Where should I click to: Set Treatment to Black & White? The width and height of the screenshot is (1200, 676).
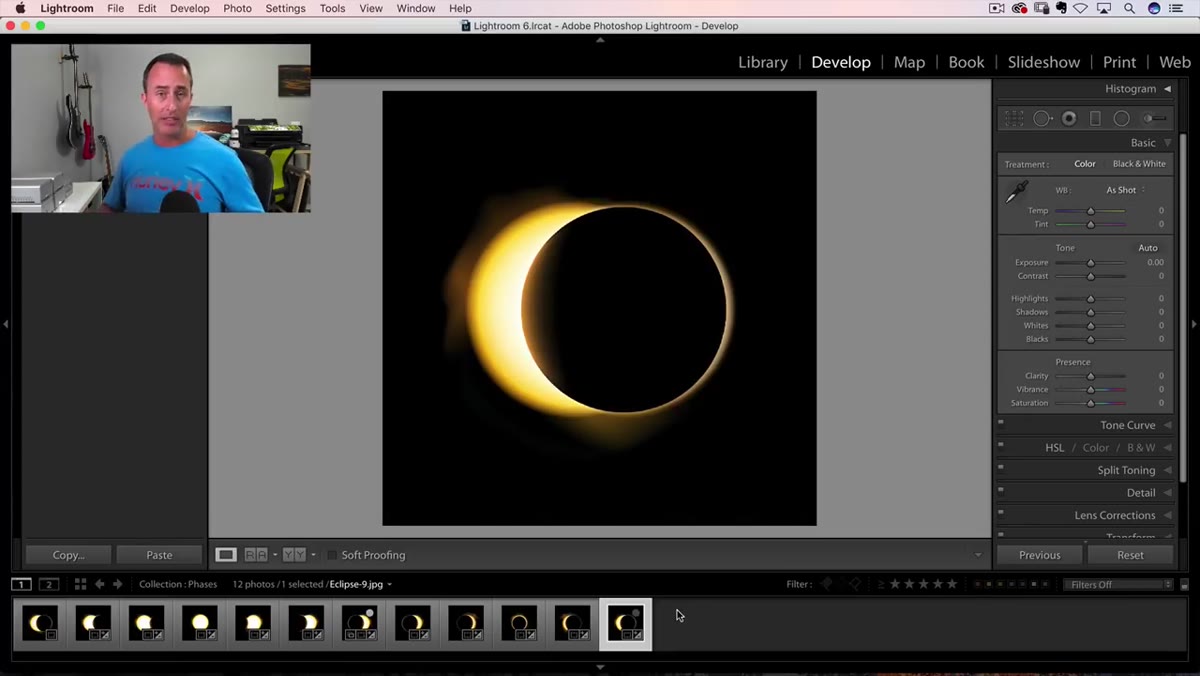point(1139,164)
